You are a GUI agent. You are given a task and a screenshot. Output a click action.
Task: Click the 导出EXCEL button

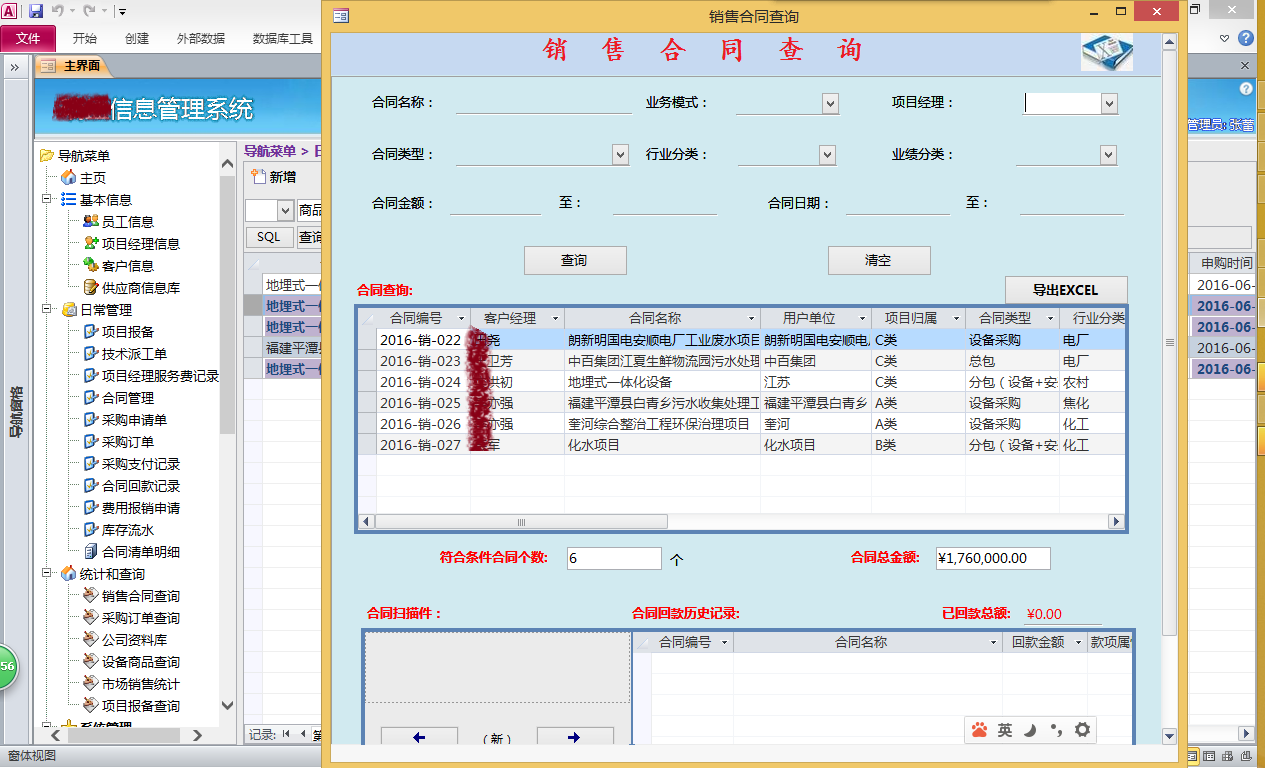(x=1066, y=290)
